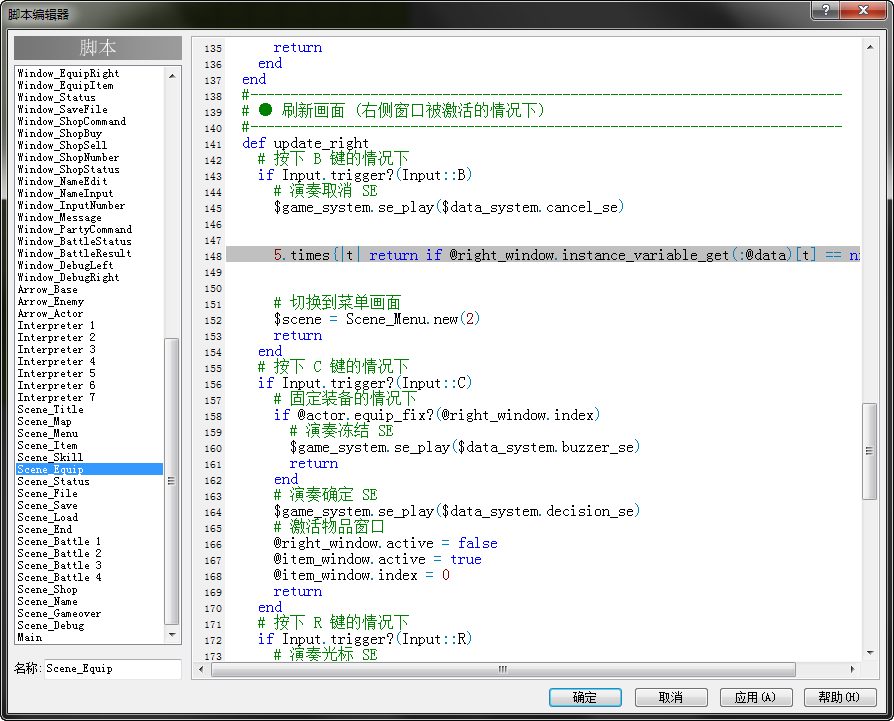
Task: Click '@item_window.index = 0' code line
Action: click(x=361, y=575)
